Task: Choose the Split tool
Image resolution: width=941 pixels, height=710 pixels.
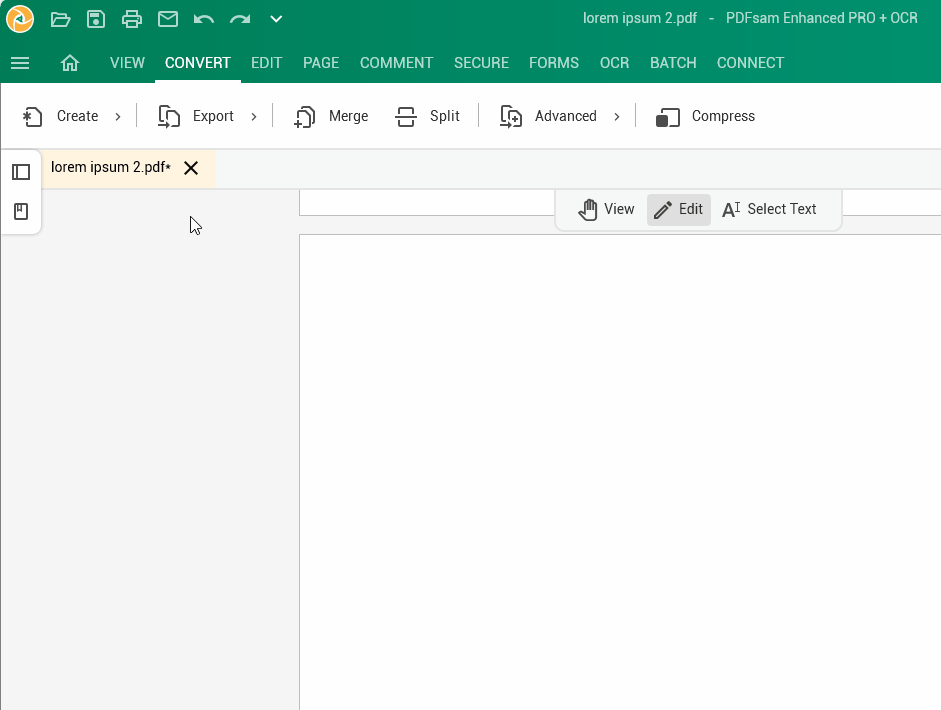Action: 428,116
